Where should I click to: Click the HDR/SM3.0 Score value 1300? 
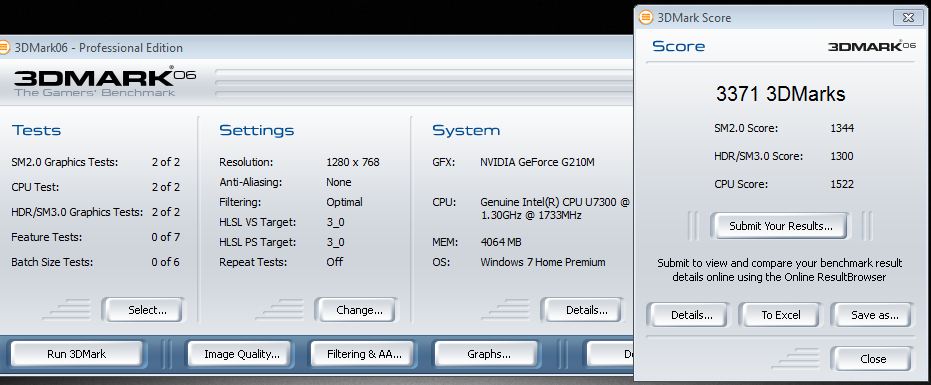(x=842, y=156)
